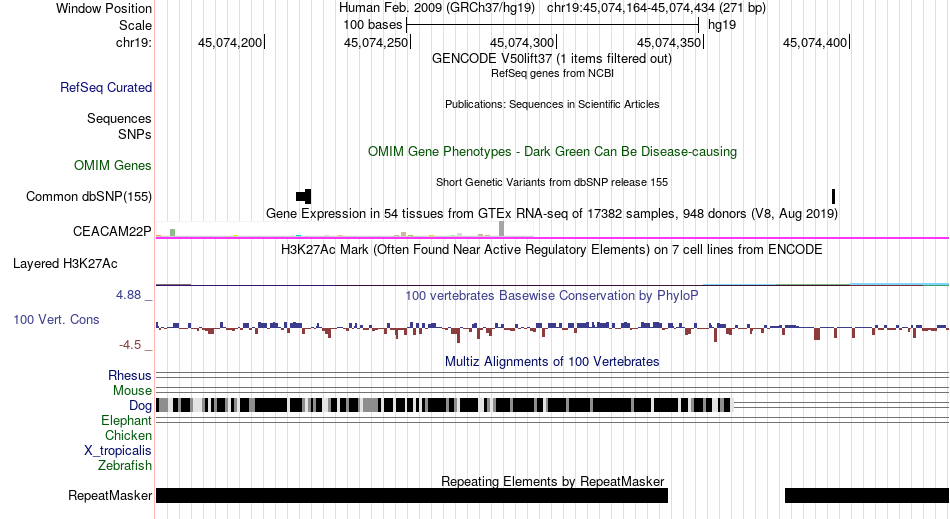Click the Rhesus alignment row label
950x519 pixels.
130,375
